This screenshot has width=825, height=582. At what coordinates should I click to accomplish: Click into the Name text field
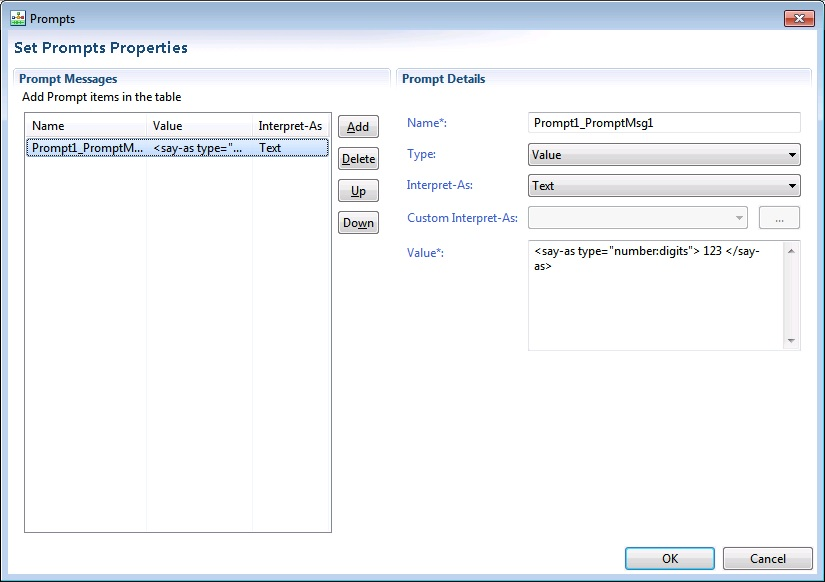[663, 123]
